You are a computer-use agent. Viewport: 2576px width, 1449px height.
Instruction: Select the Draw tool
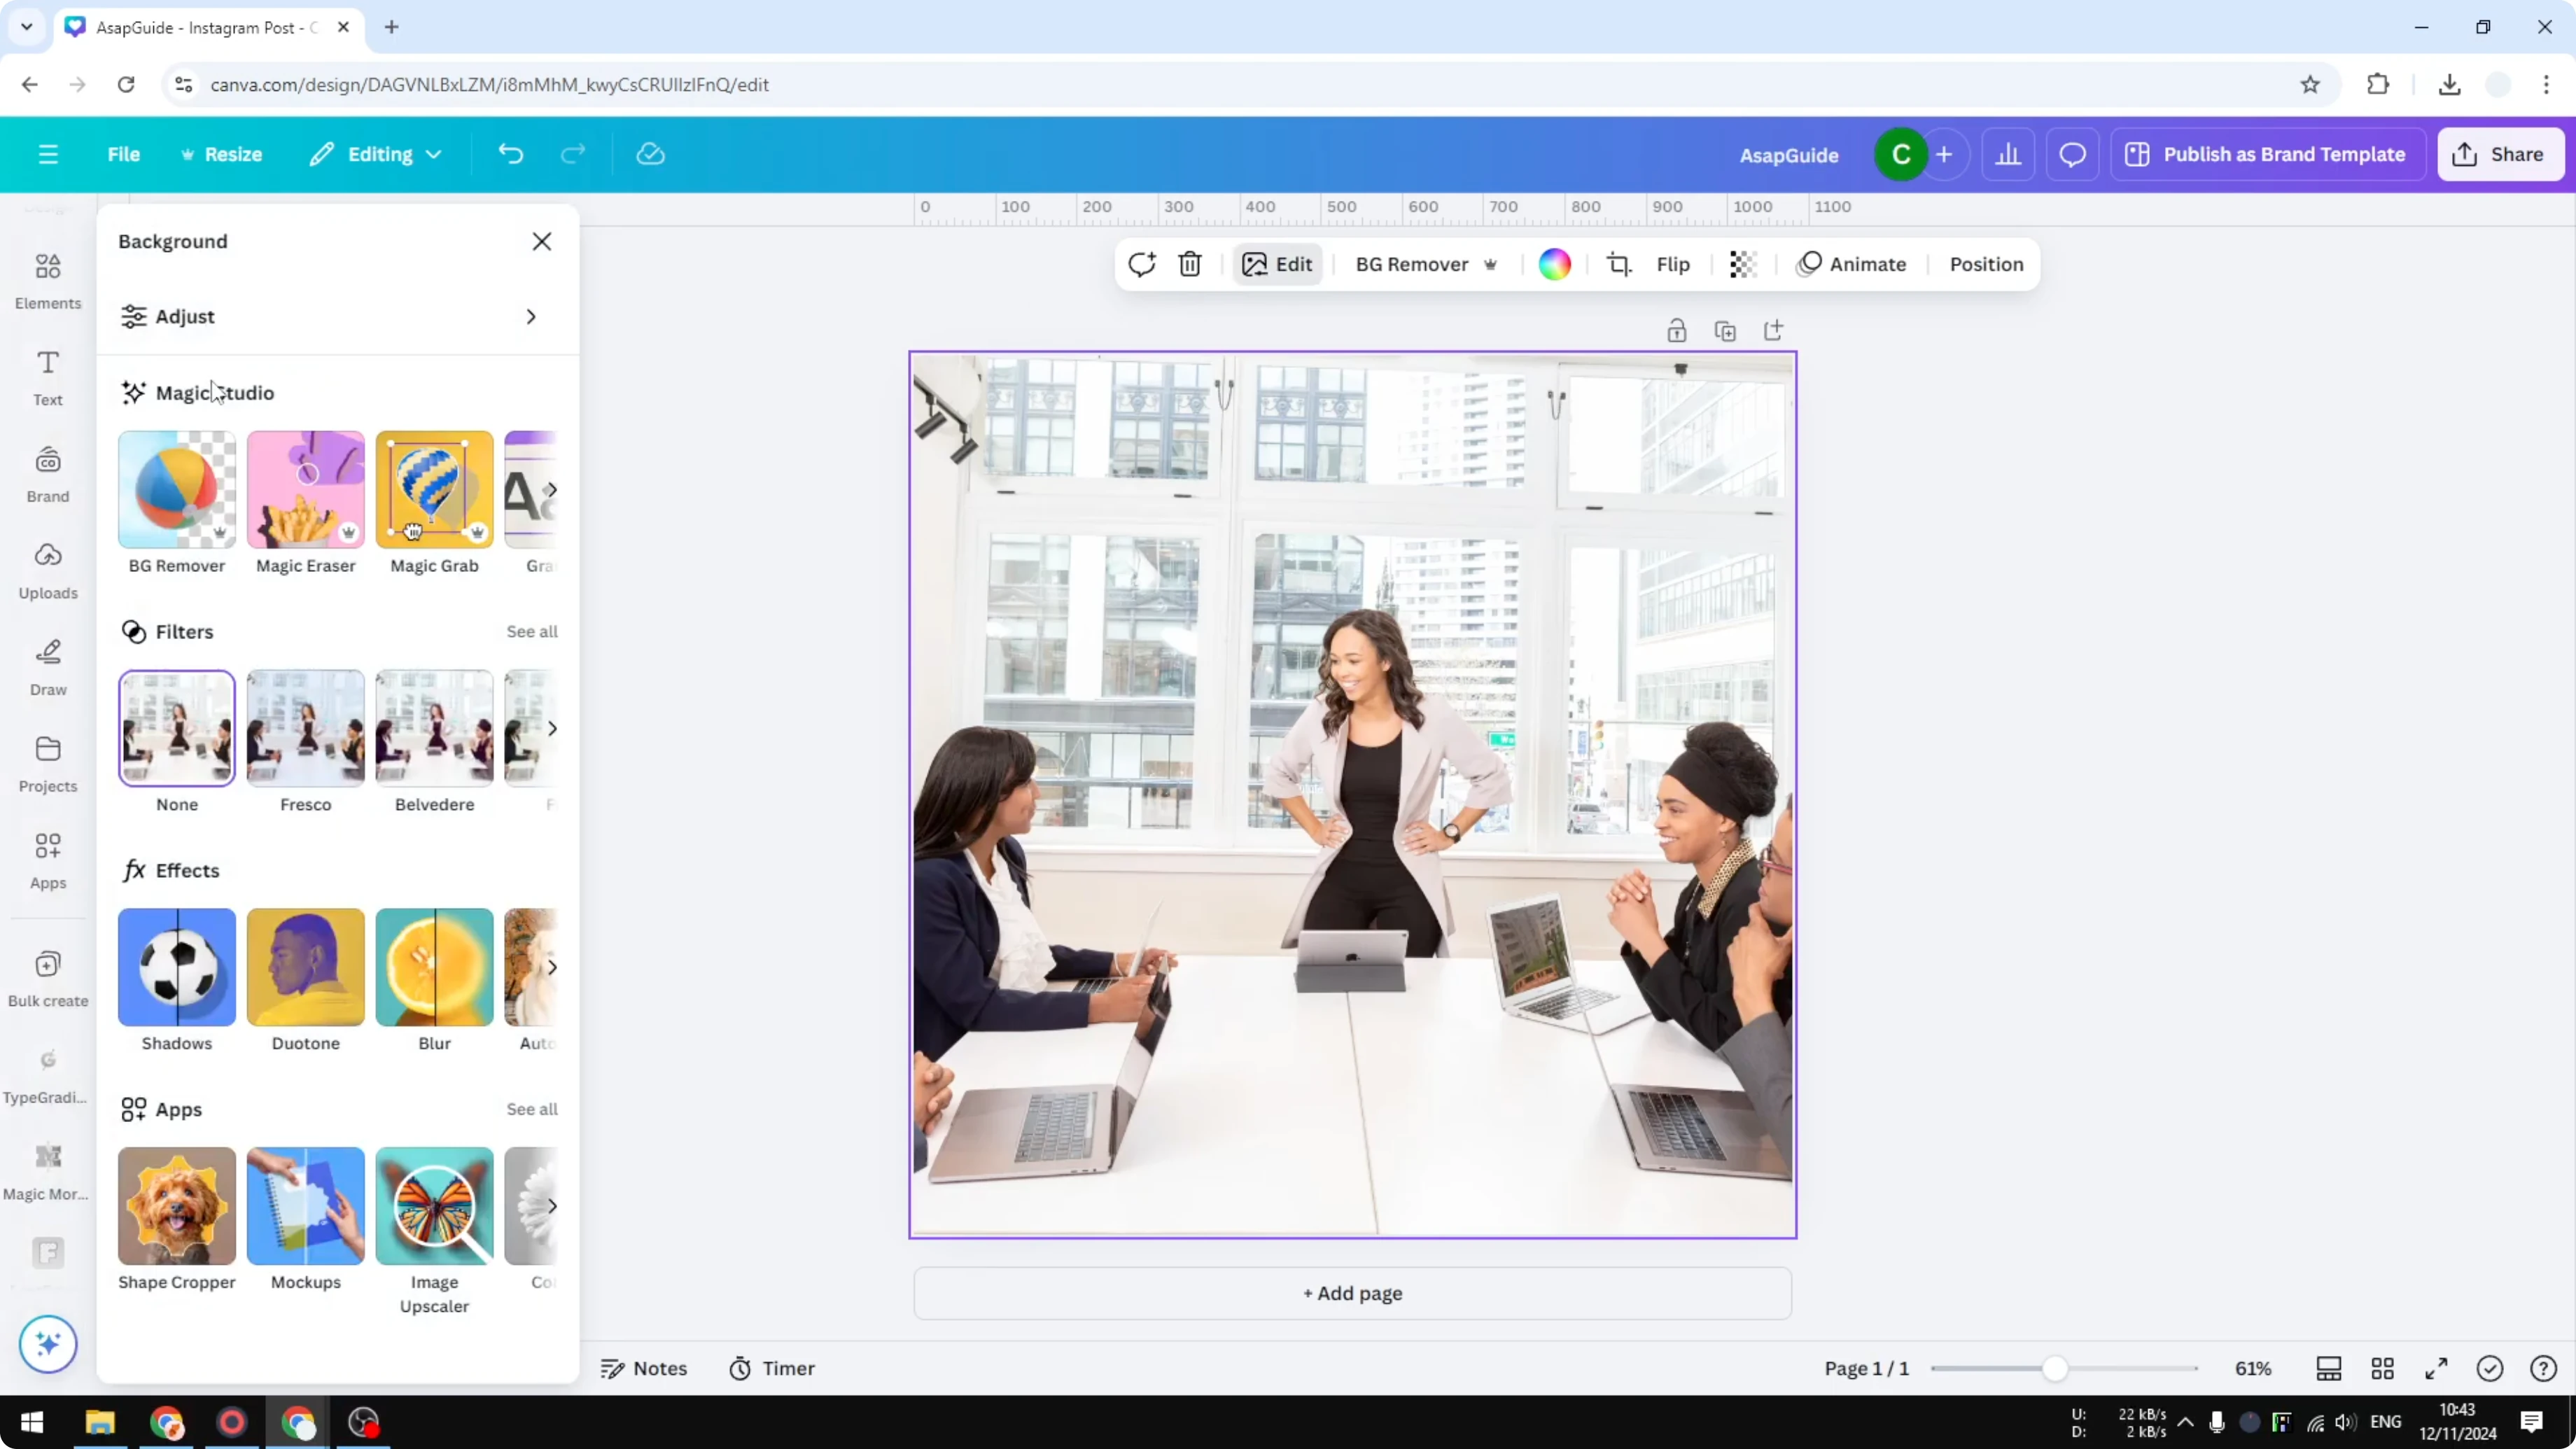pos(47,663)
